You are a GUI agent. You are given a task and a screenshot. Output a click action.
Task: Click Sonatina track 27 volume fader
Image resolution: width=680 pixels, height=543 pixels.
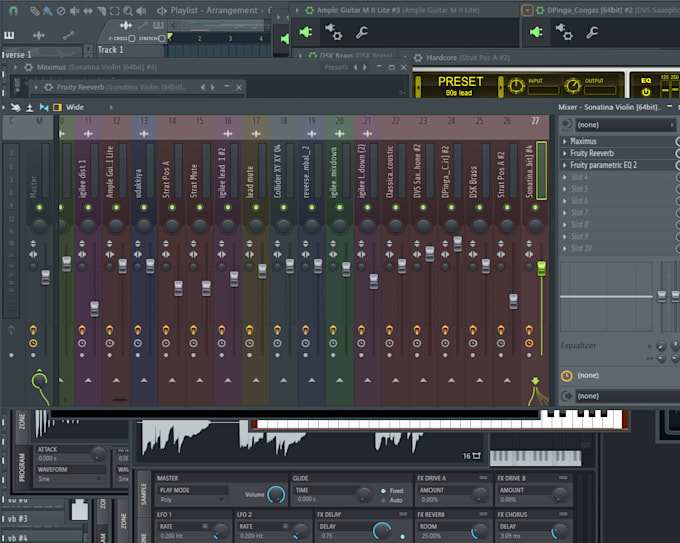pyautogui.click(x=541, y=269)
